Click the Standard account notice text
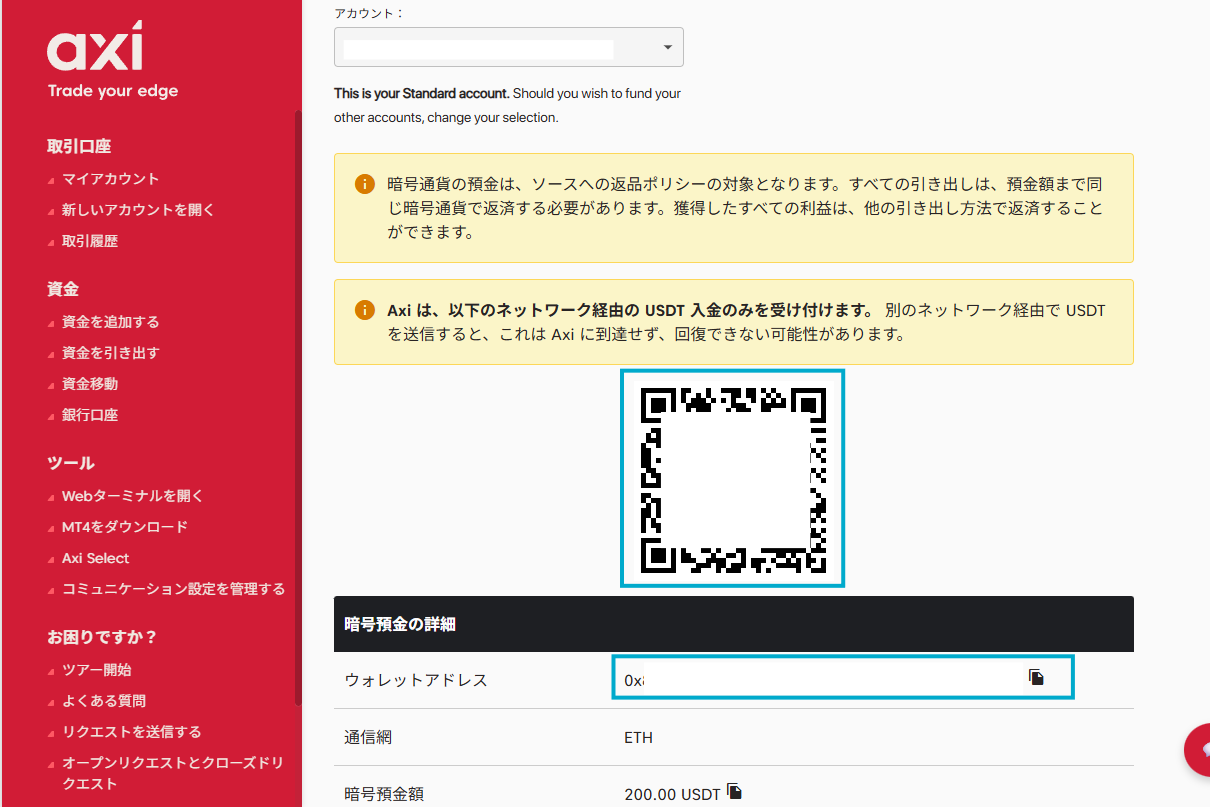The height and width of the screenshot is (807, 1210). coord(507,105)
